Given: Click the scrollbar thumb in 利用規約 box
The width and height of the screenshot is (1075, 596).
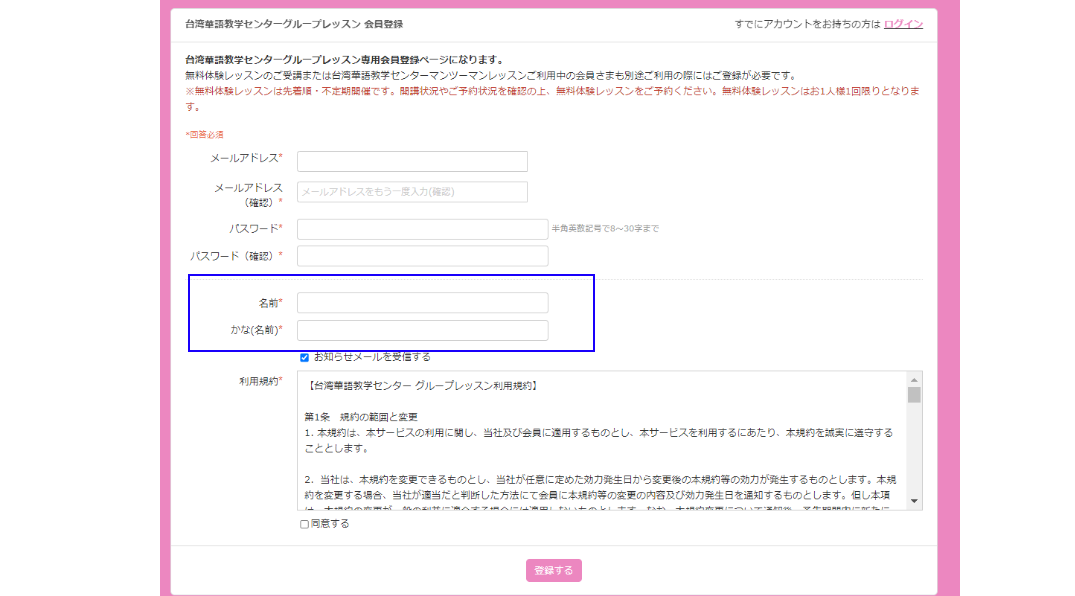Looking at the screenshot, I should (913, 395).
